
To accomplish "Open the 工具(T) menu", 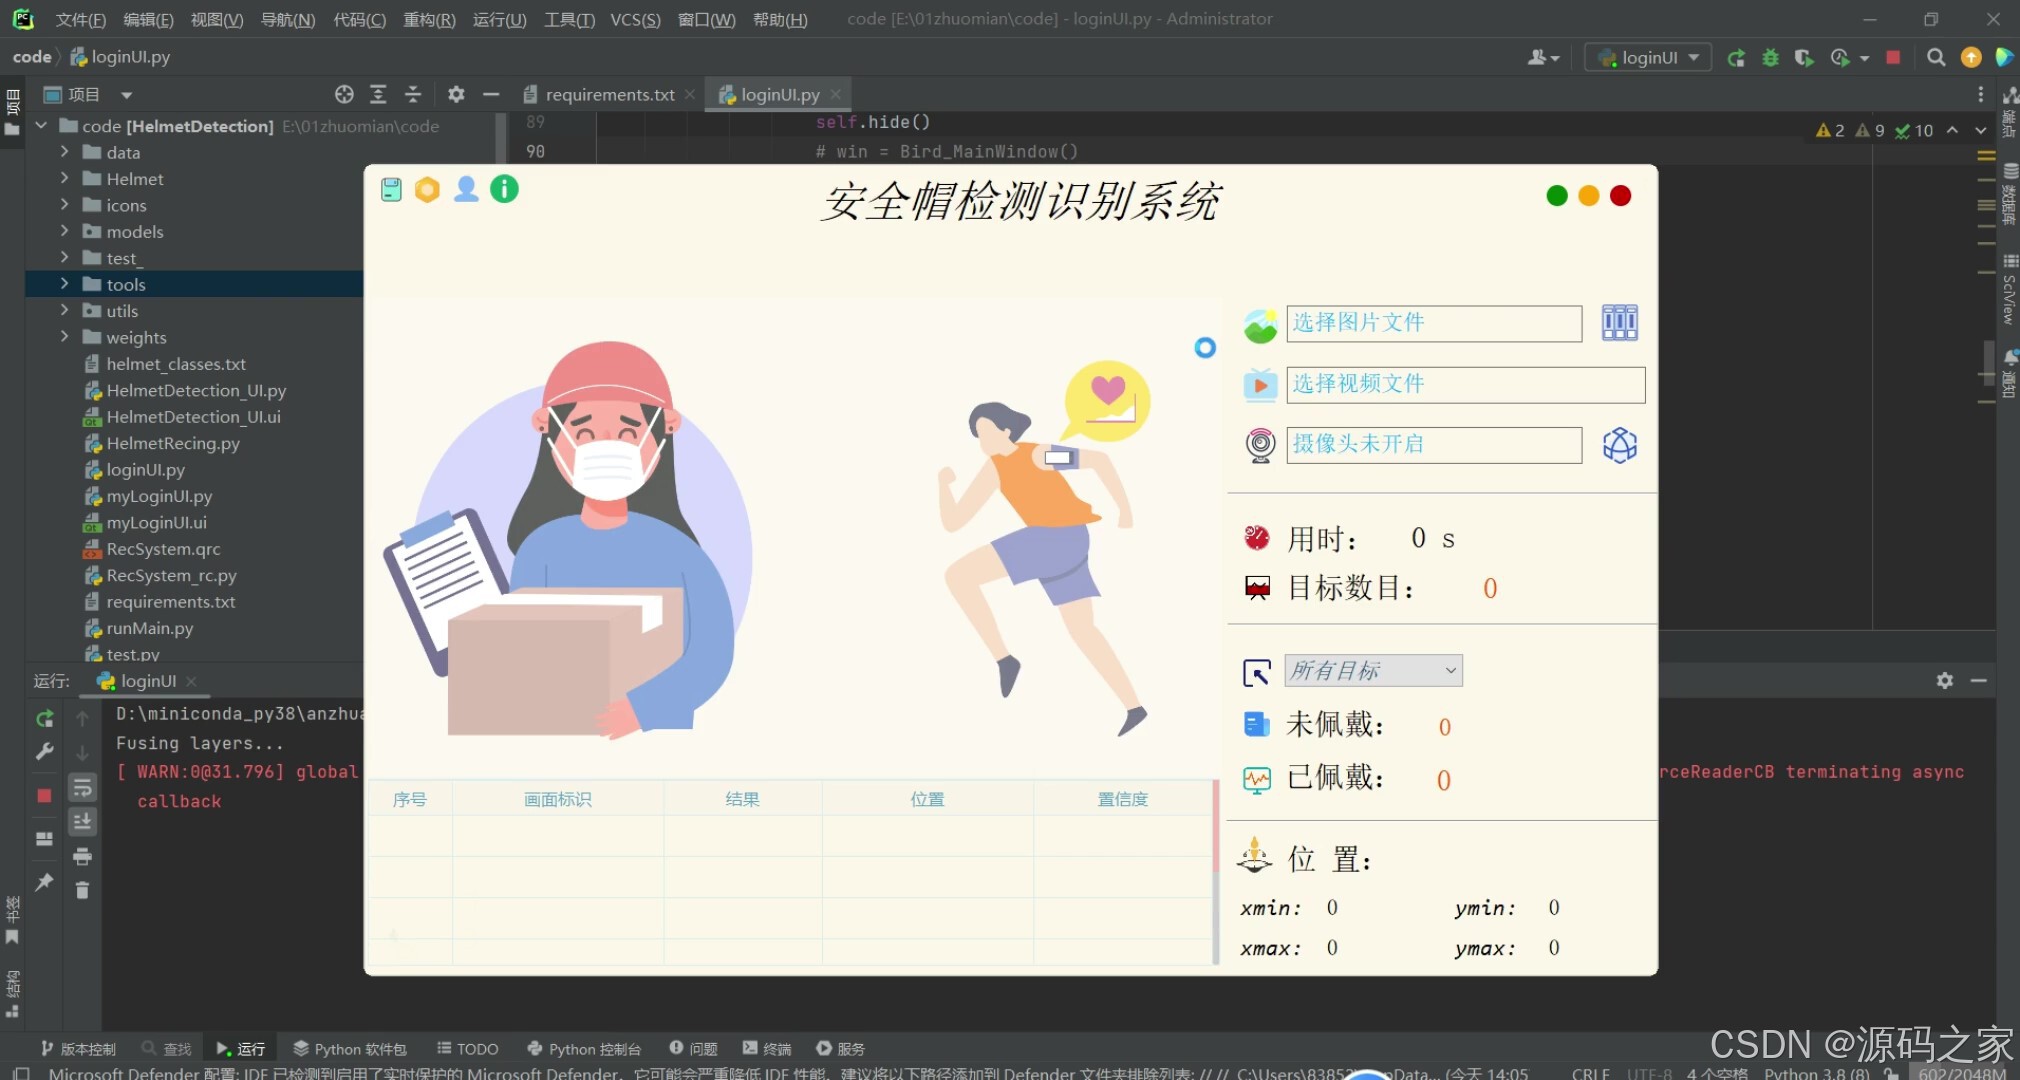I will click(568, 19).
